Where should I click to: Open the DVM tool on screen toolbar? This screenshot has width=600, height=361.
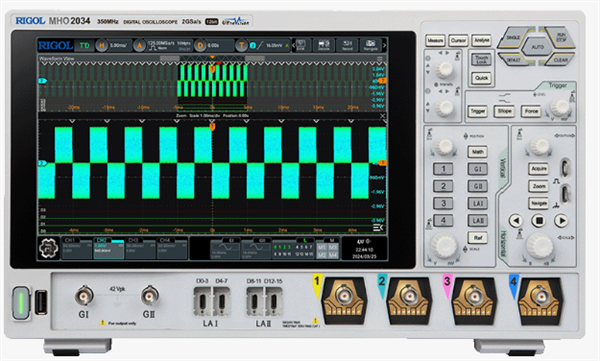(301, 45)
